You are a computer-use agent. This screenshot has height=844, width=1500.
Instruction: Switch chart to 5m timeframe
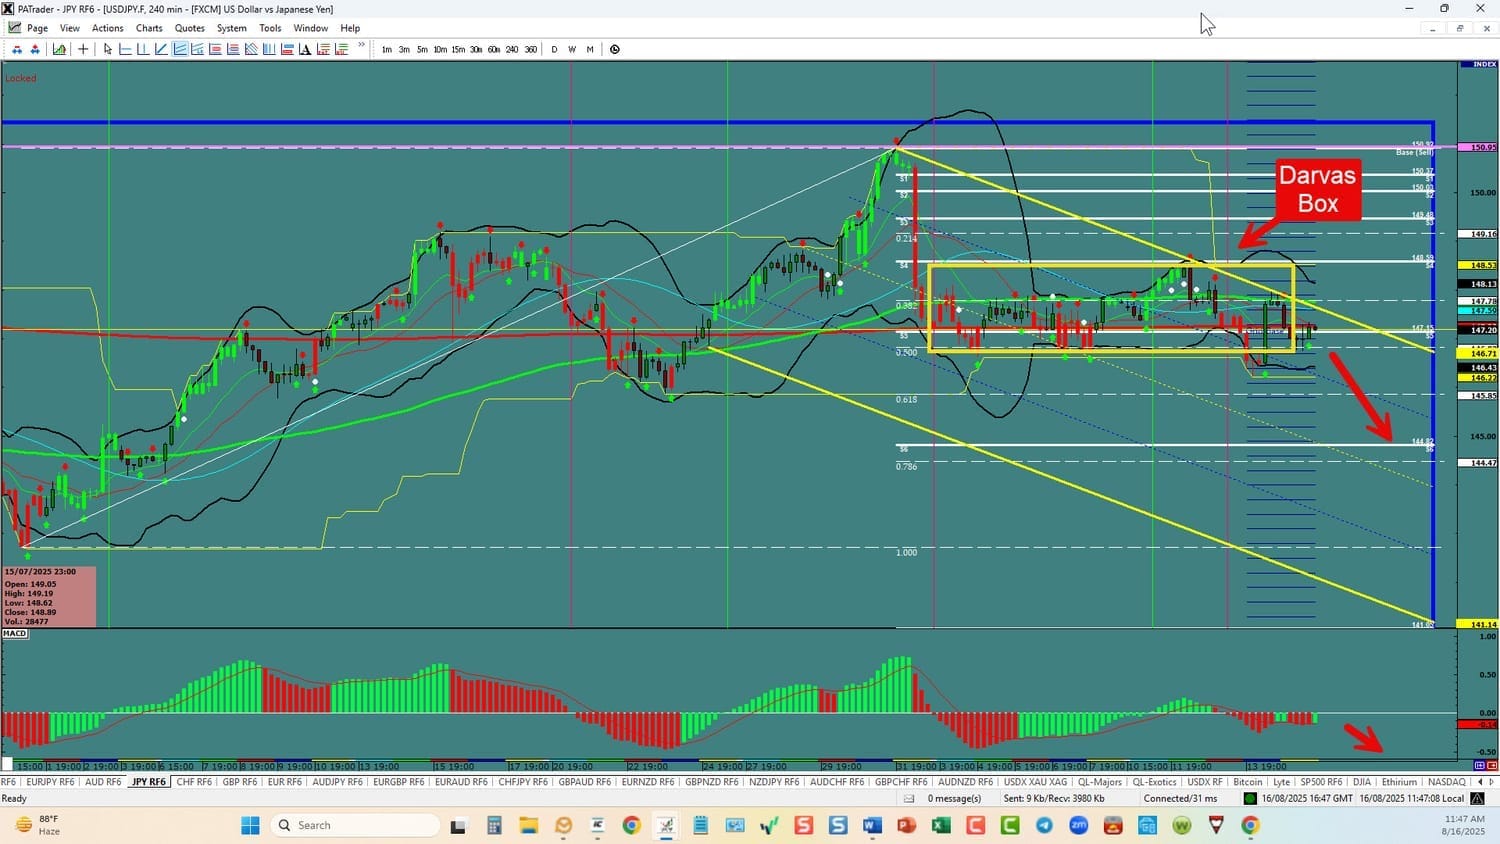point(422,49)
